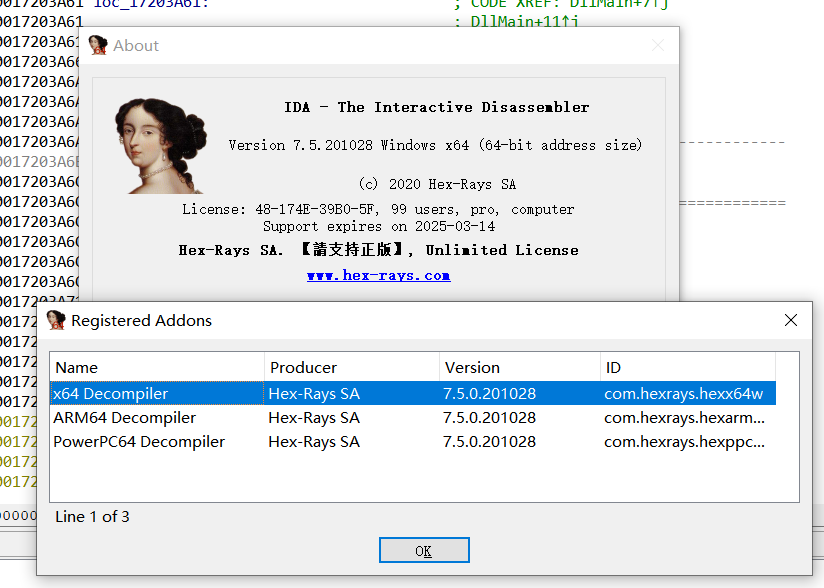Select the x64 Decompiler row

point(413,394)
